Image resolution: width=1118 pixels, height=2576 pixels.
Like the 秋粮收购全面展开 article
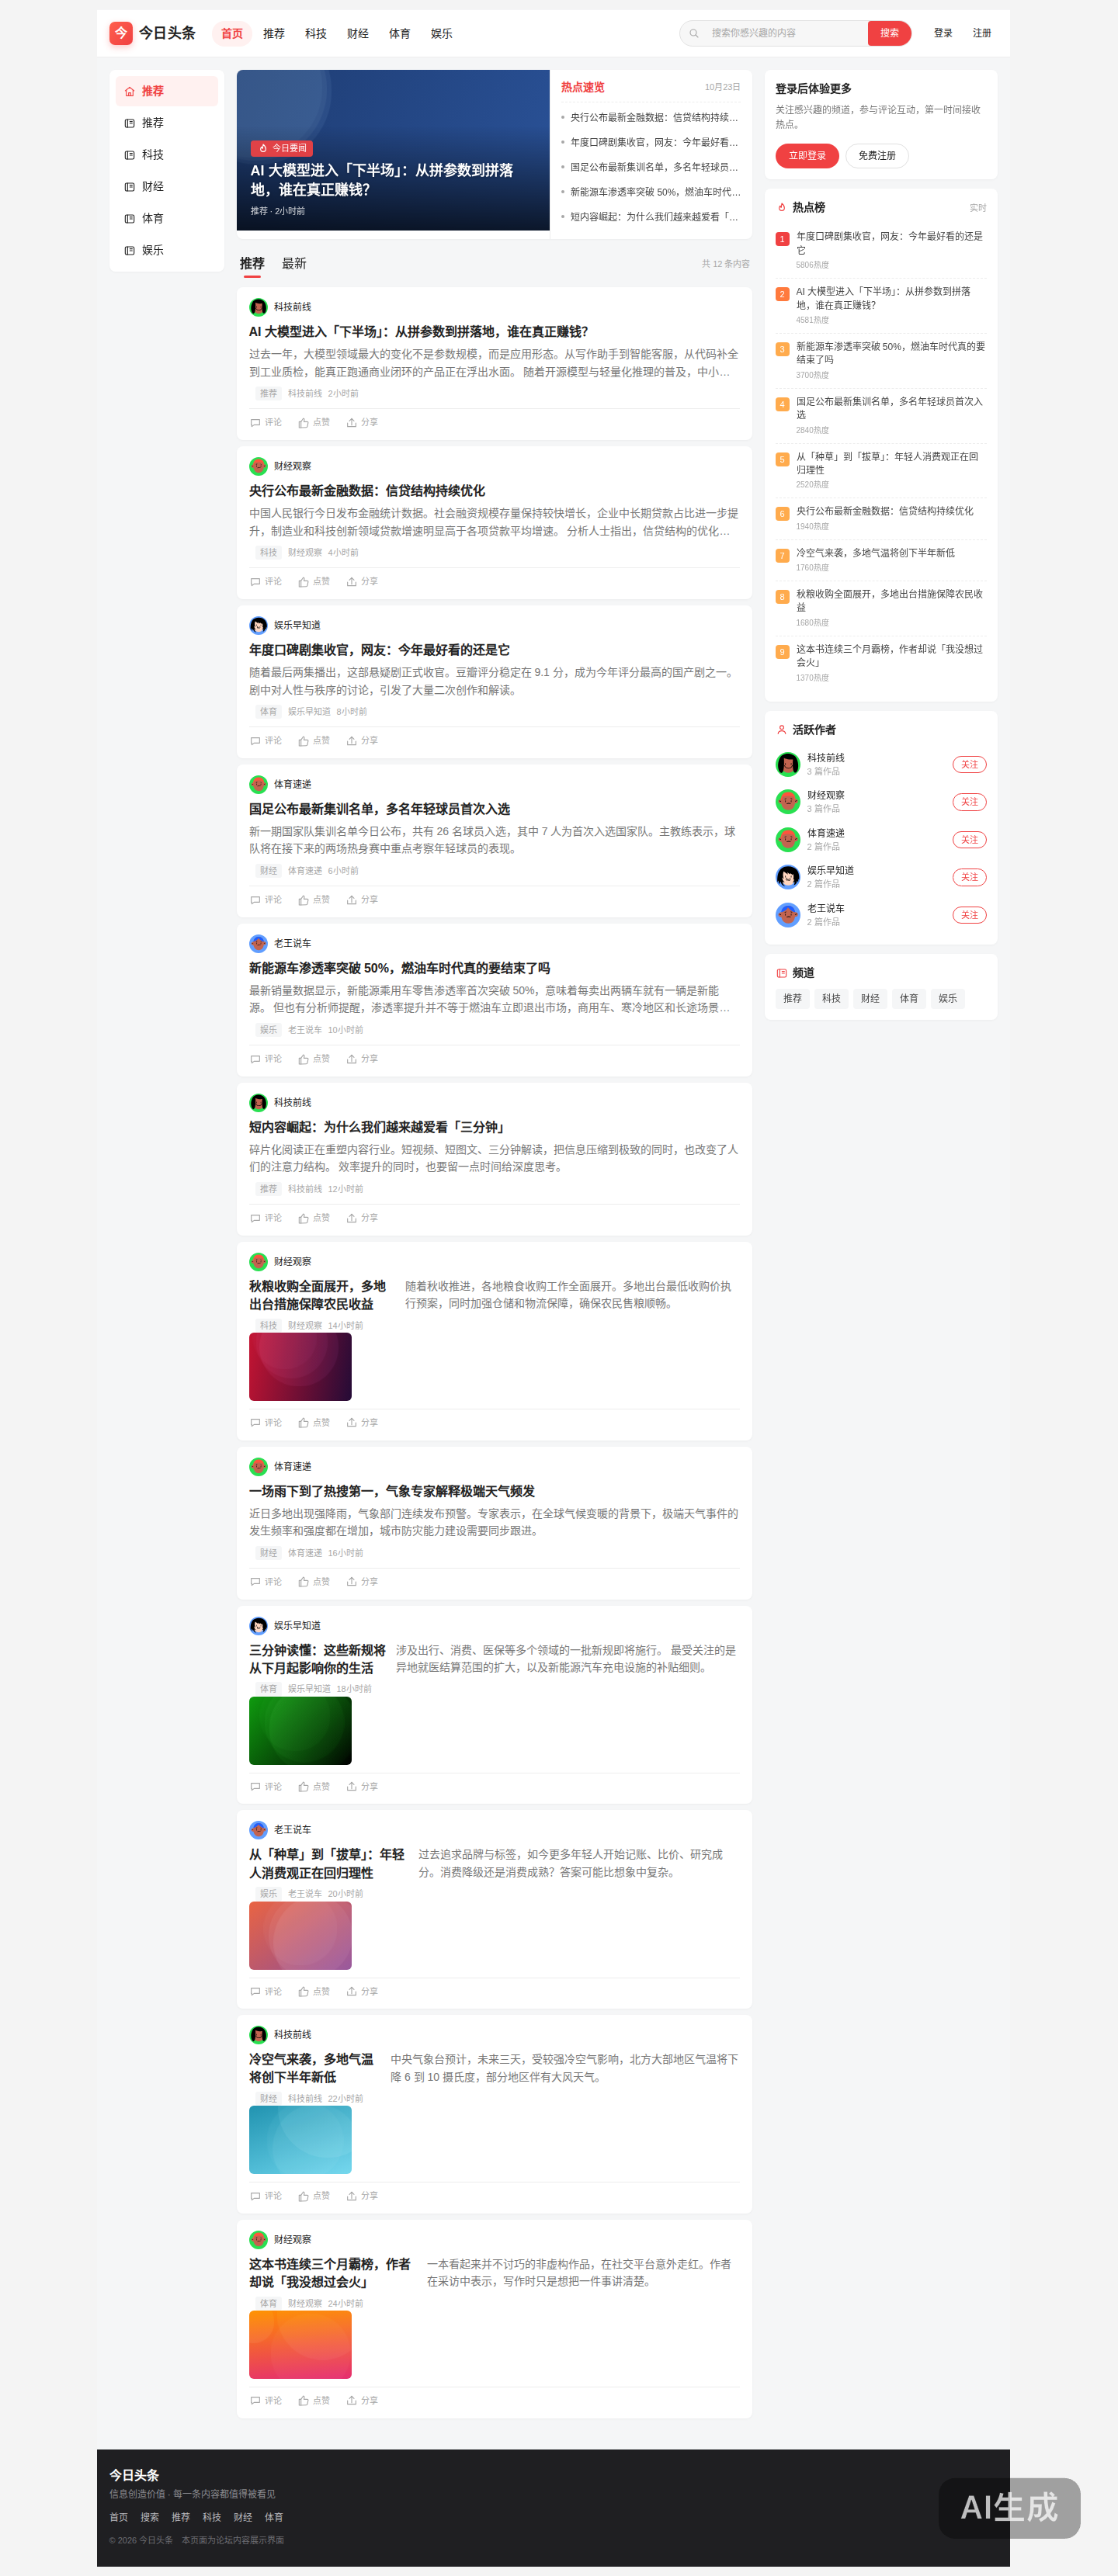pyautogui.click(x=314, y=1422)
